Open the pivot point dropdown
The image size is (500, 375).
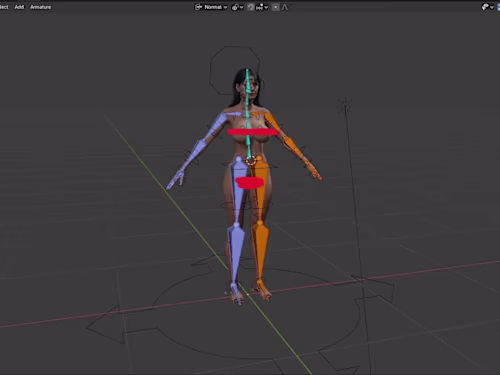click(x=237, y=7)
